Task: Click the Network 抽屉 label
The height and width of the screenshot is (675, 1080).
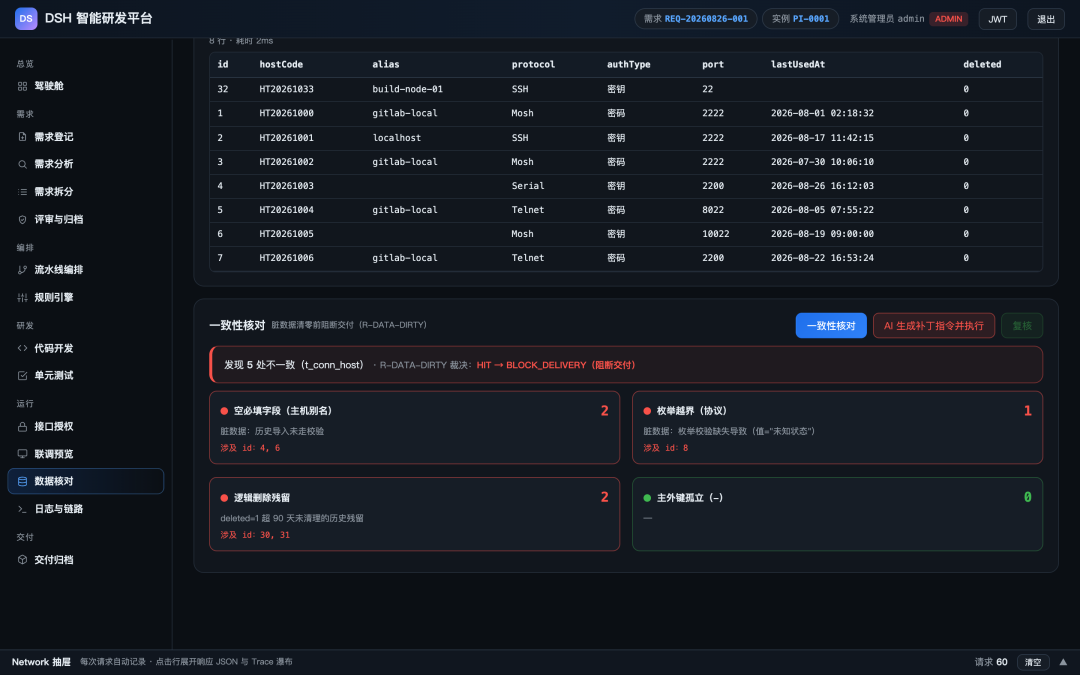Action: coord(41,662)
